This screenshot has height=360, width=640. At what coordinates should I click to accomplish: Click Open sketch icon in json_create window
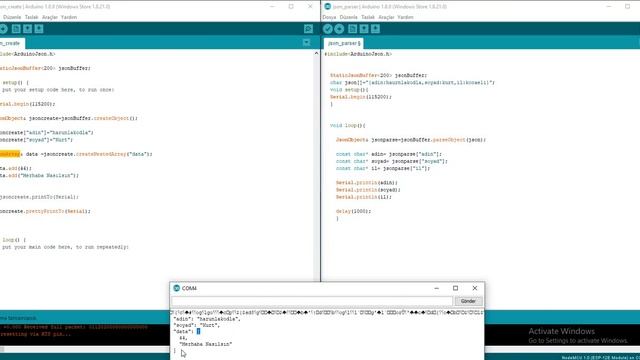pyautogui.click(x=27, y=29)
